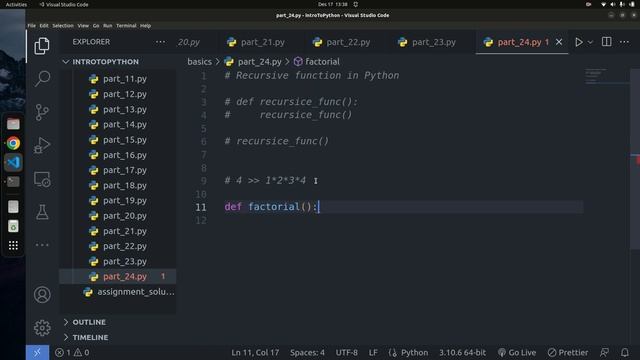Start Go Live server
Screen dimensions: 640x360
click(x=517, y=353)
